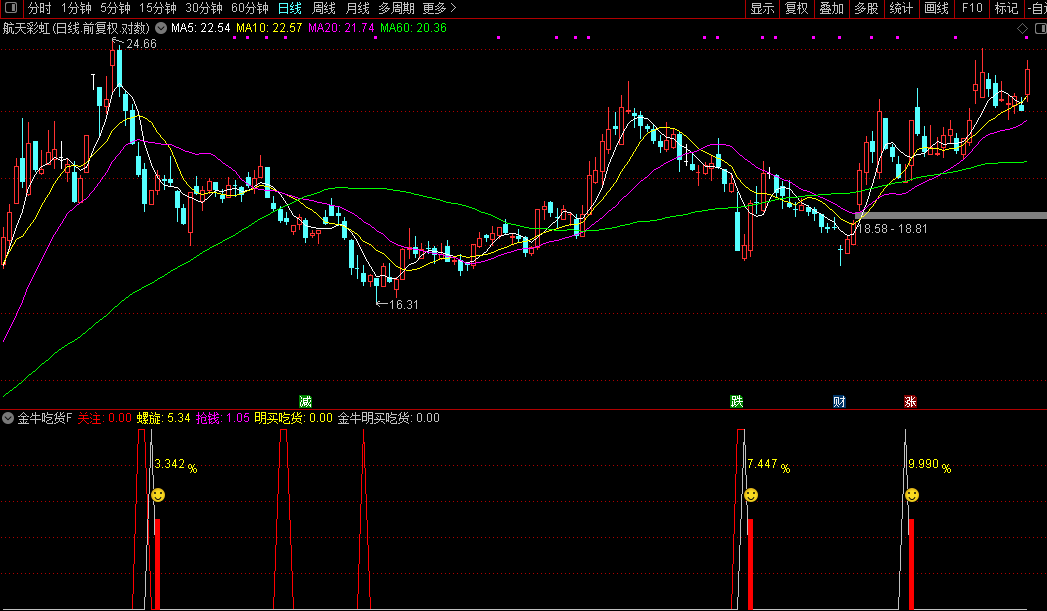This screenshot has height=611, width=1047.
Task: Open the 更多 periods menu
Action: pos(439,8)
